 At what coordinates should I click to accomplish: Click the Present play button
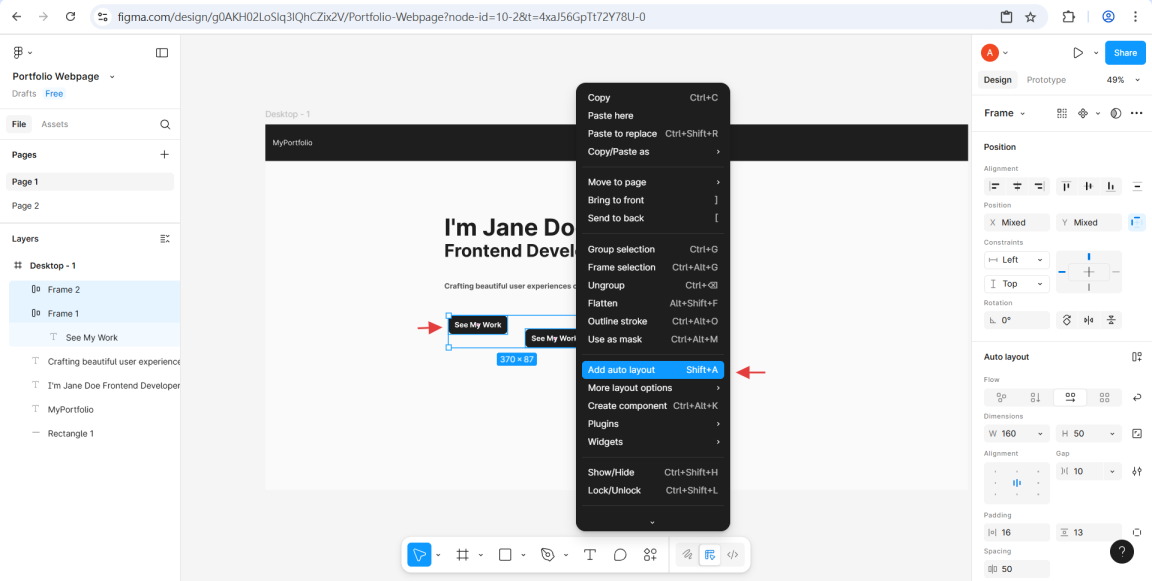coord(1077,53)
